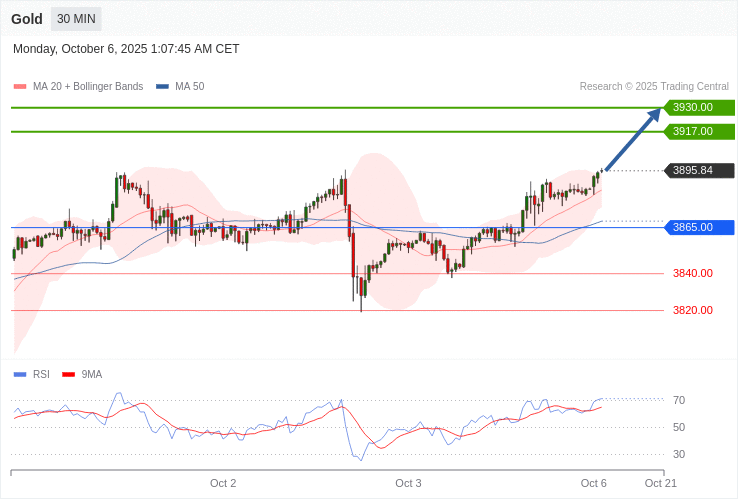Image resolution: width=738 pixels, height=500 pixels.
Task: Click the red 9MA legend marker
Action: [x=69, y=374]
